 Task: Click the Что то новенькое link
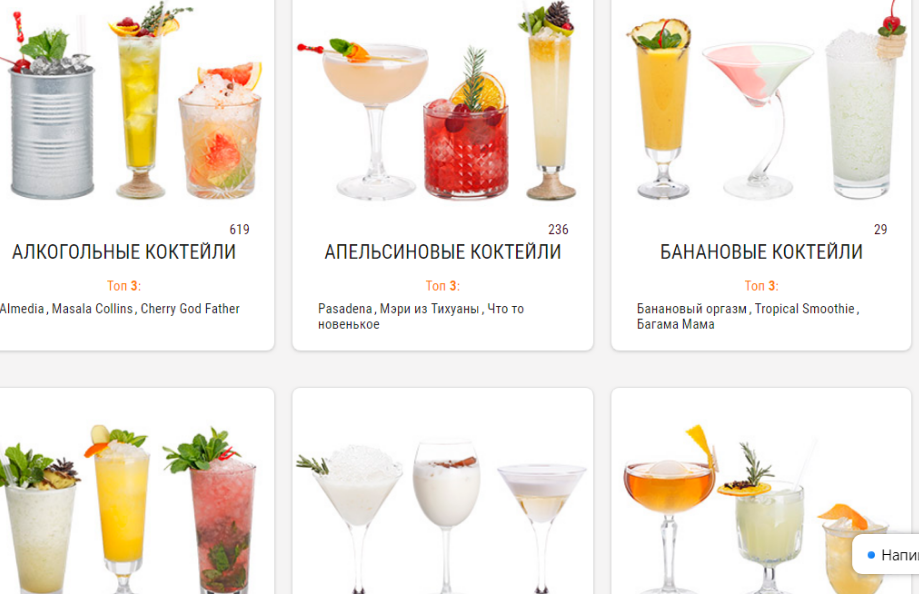pyautogui.click(x=421, y=316)
